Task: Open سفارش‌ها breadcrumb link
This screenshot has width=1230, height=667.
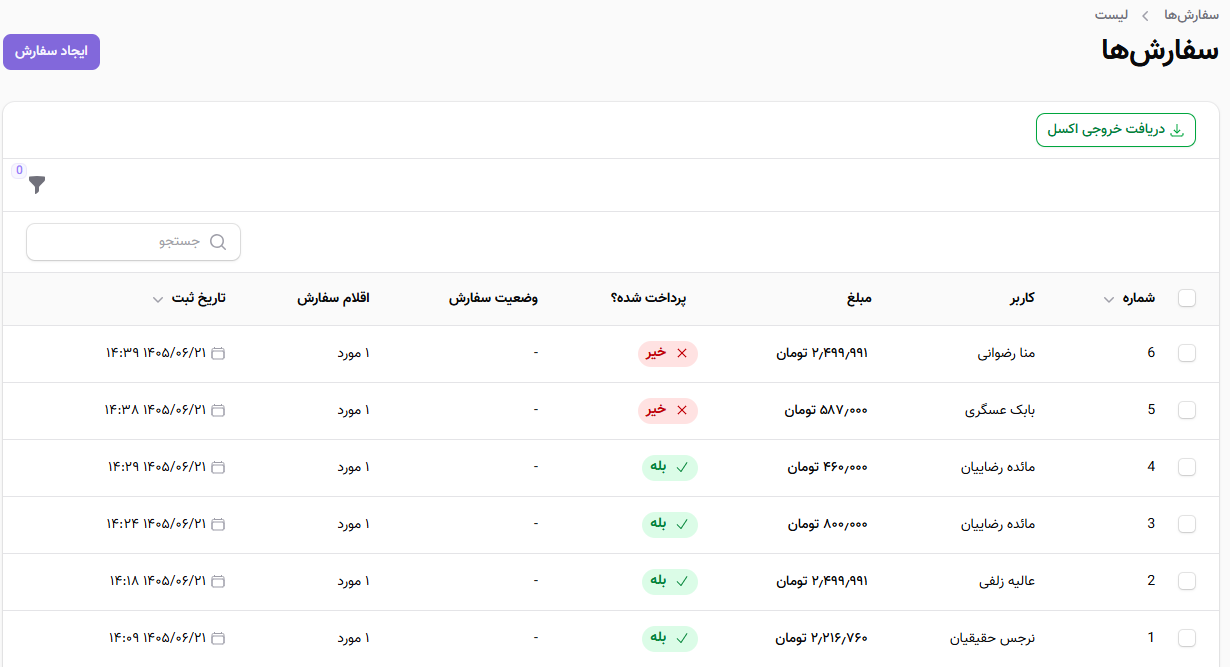Action: [x=1192, y=16]
